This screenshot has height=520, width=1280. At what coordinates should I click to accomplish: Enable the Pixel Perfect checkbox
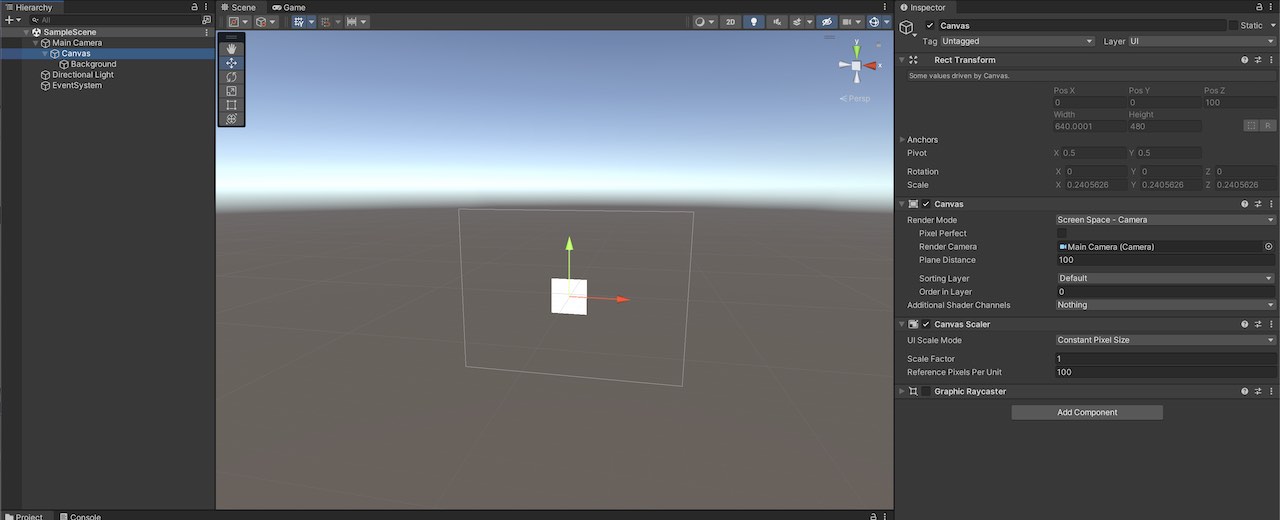pyautogui.click(x=1062, y=233)
